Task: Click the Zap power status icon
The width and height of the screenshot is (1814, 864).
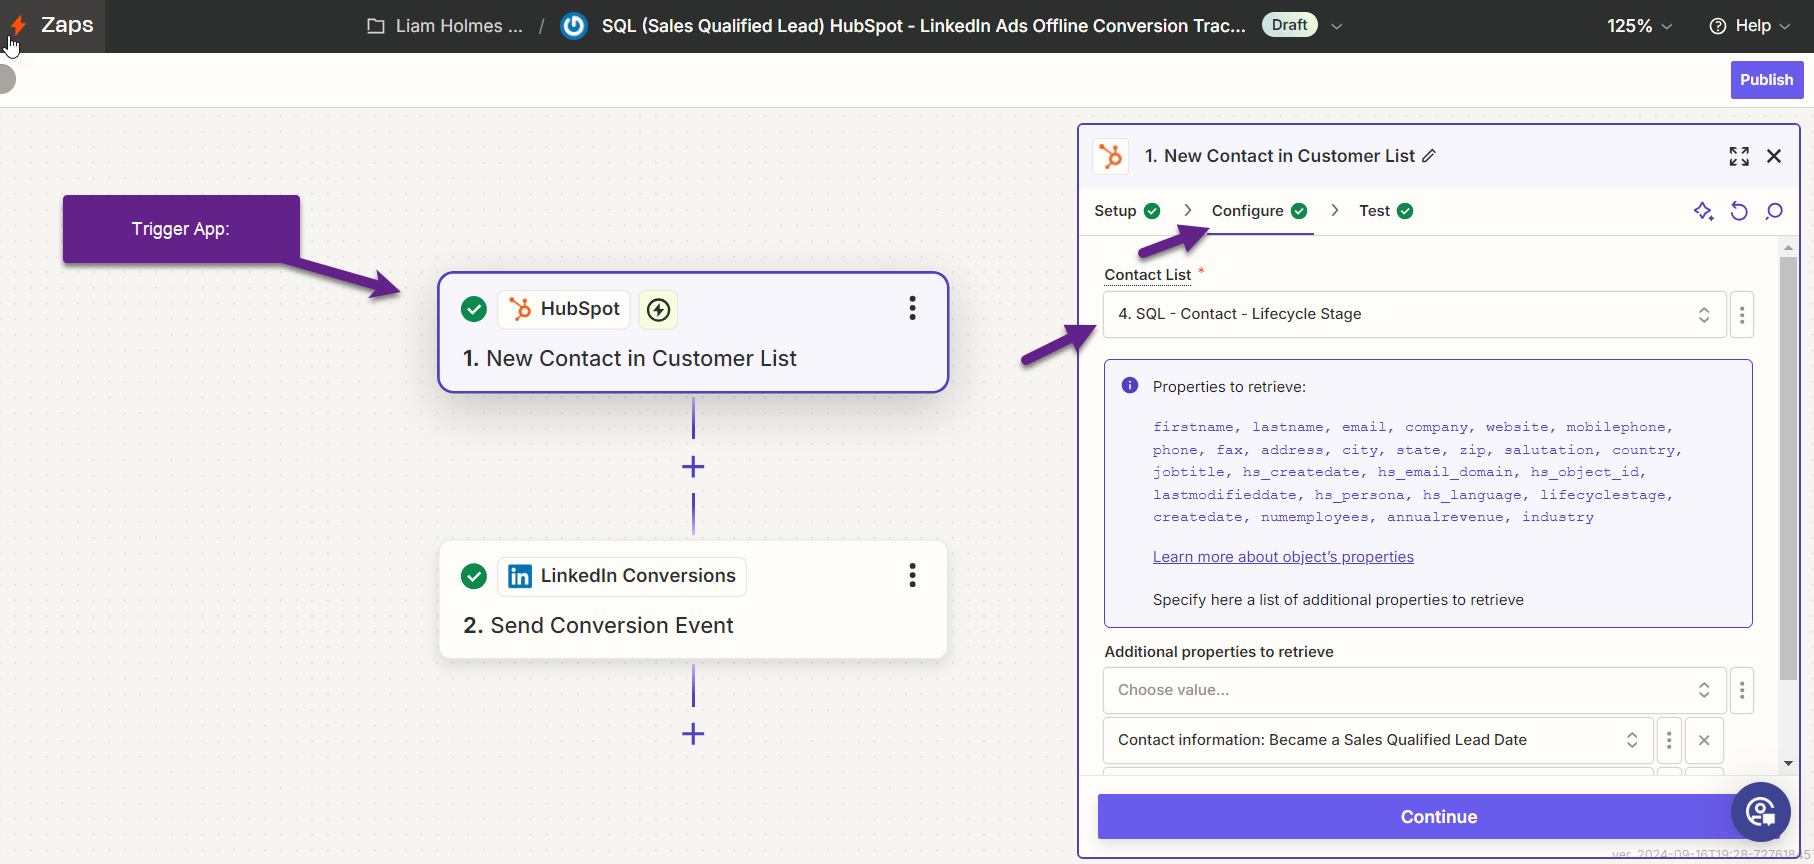Action: pyautogui.click(x=574, y=26)
